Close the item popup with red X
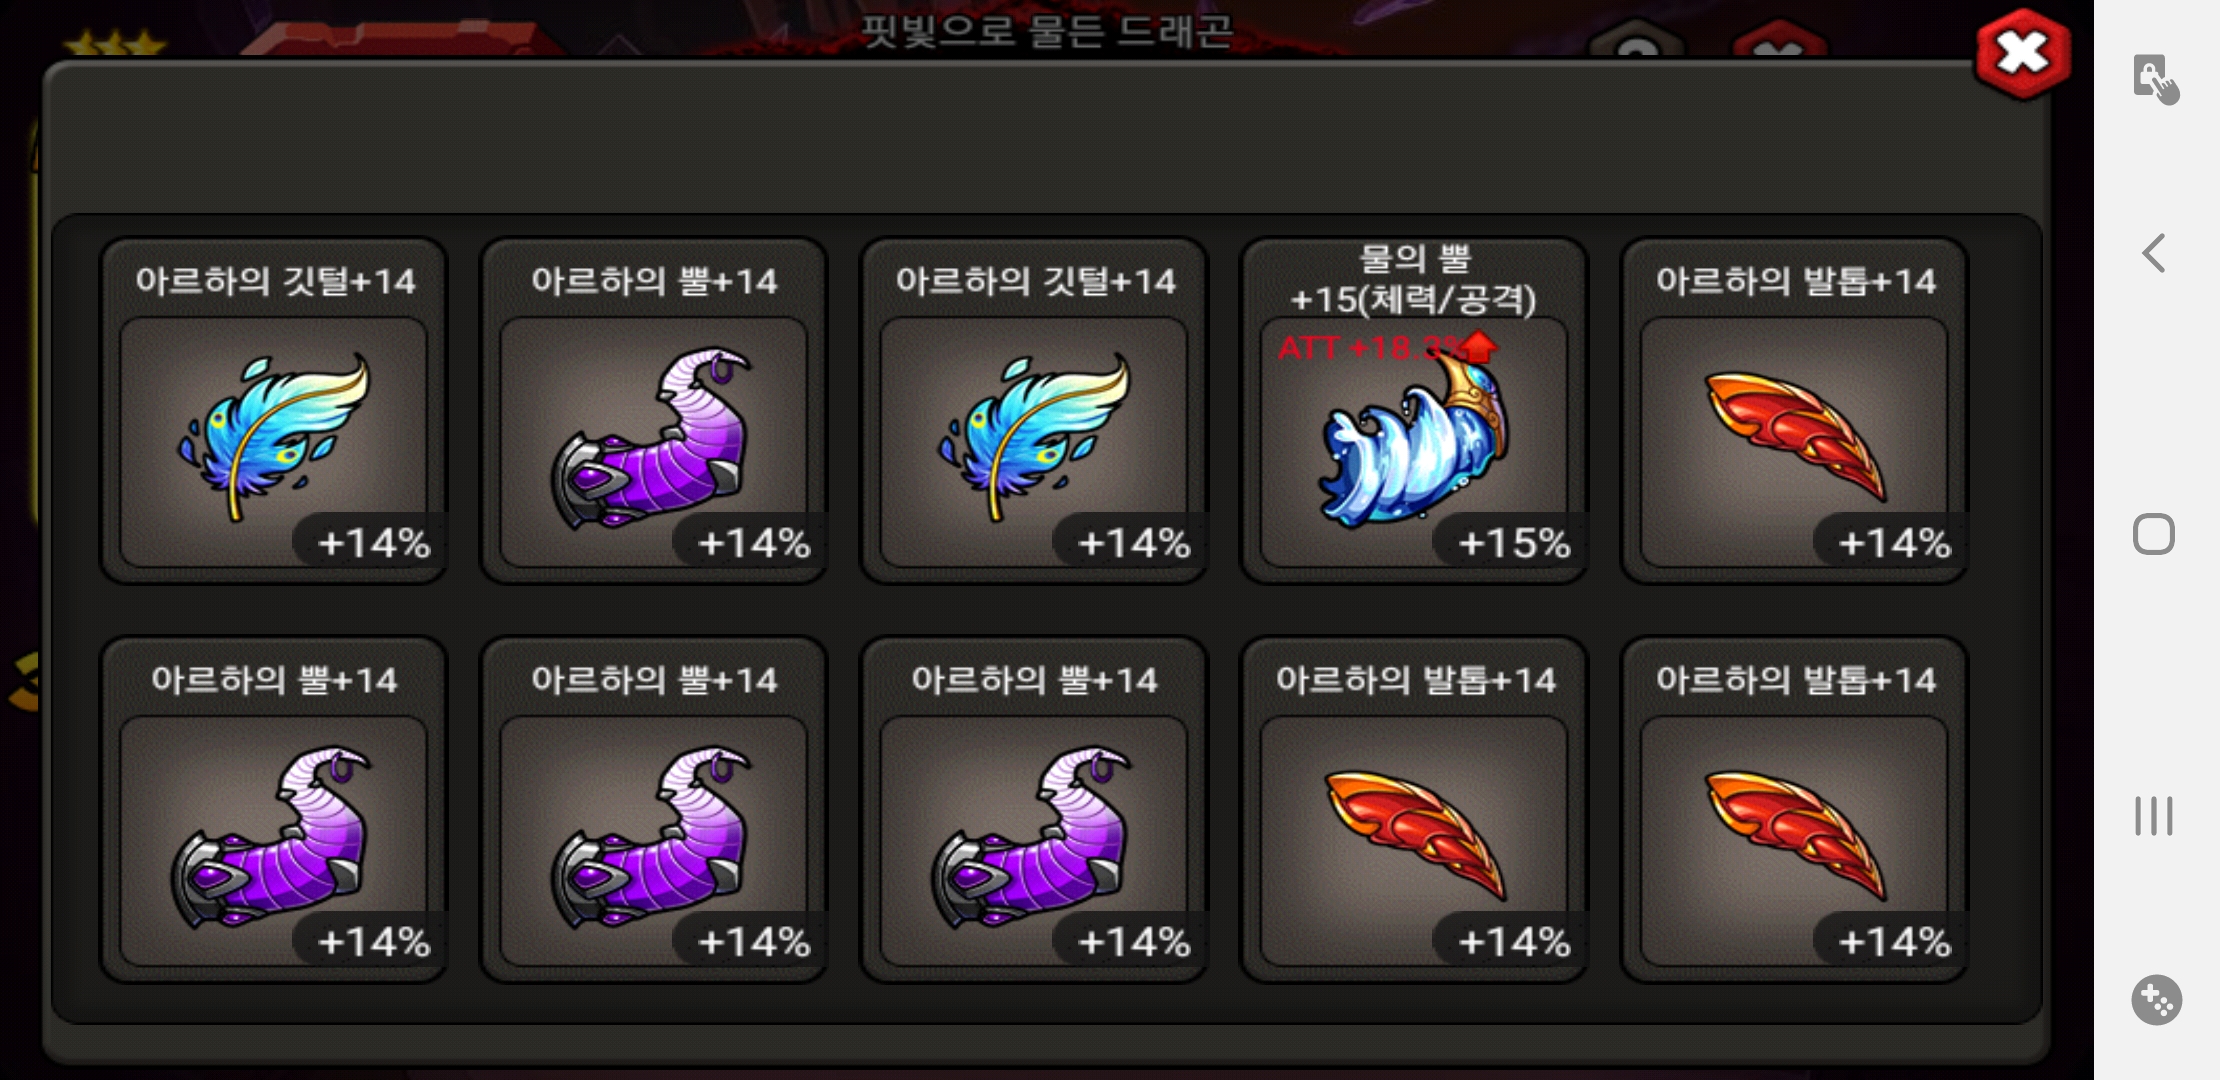Viewport: 2220px width, 1080px height. pyautogui.click(x=2022, y=54)
